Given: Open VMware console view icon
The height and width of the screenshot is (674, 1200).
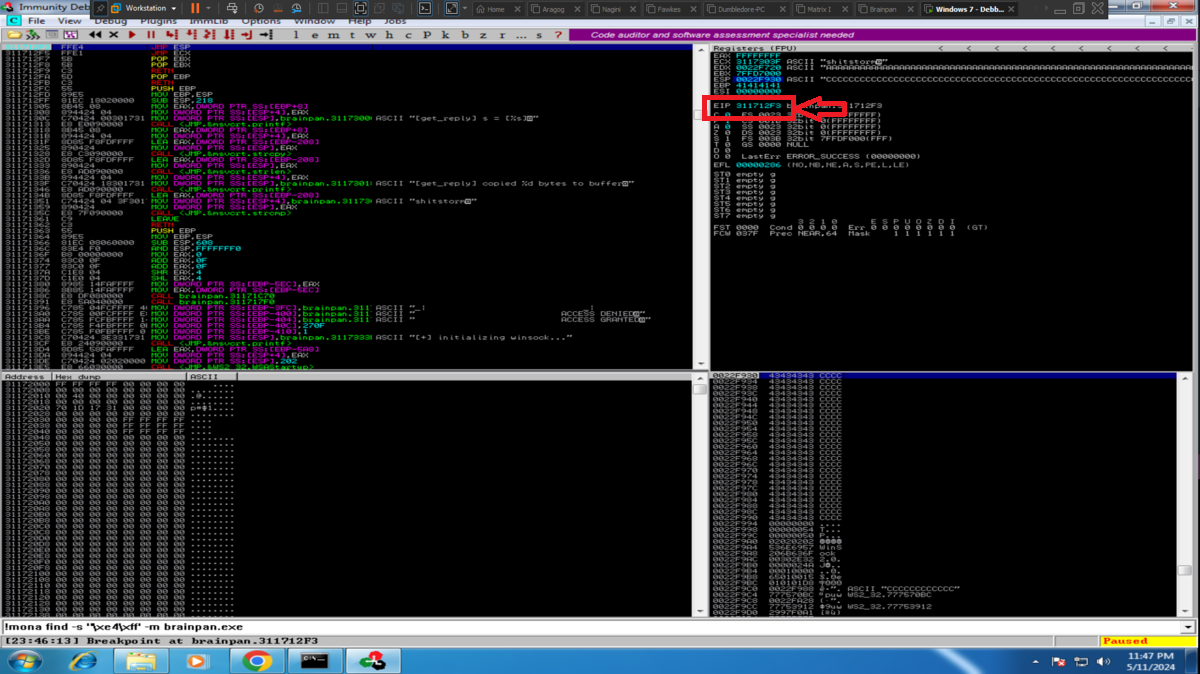Looking at the screenshot, I should point(425,8).
